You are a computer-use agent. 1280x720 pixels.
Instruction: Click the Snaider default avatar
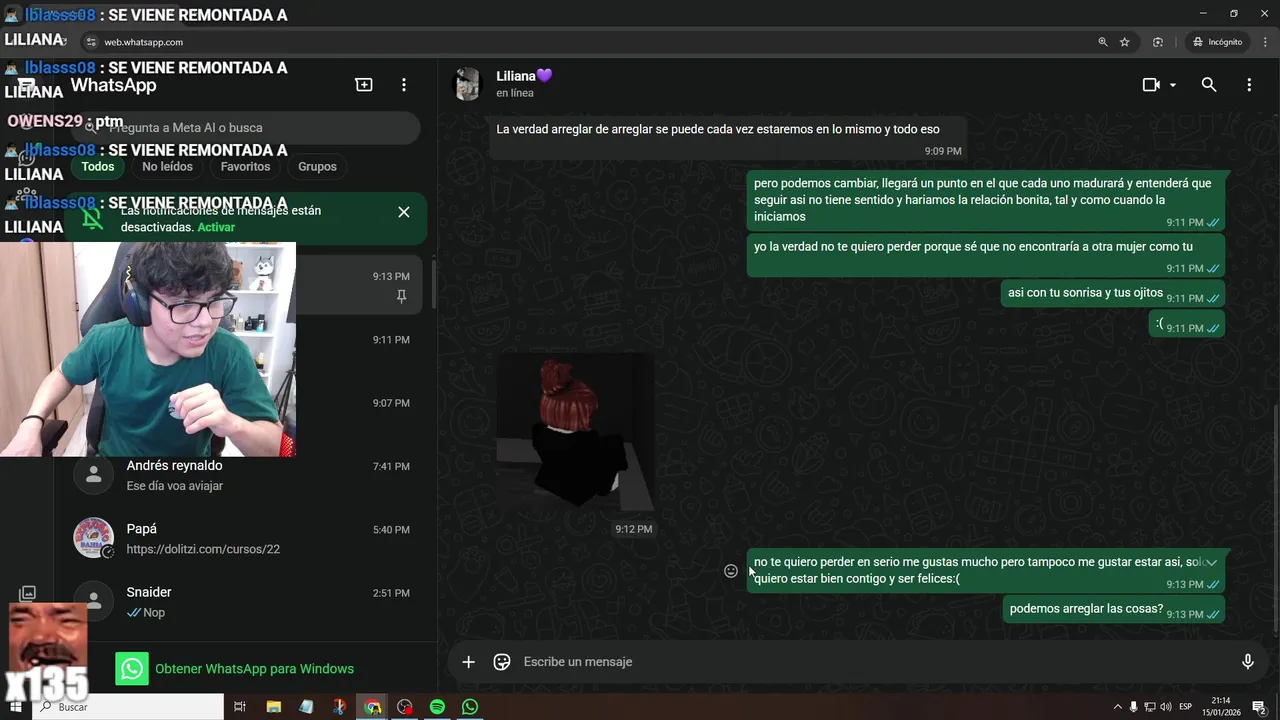93,601
